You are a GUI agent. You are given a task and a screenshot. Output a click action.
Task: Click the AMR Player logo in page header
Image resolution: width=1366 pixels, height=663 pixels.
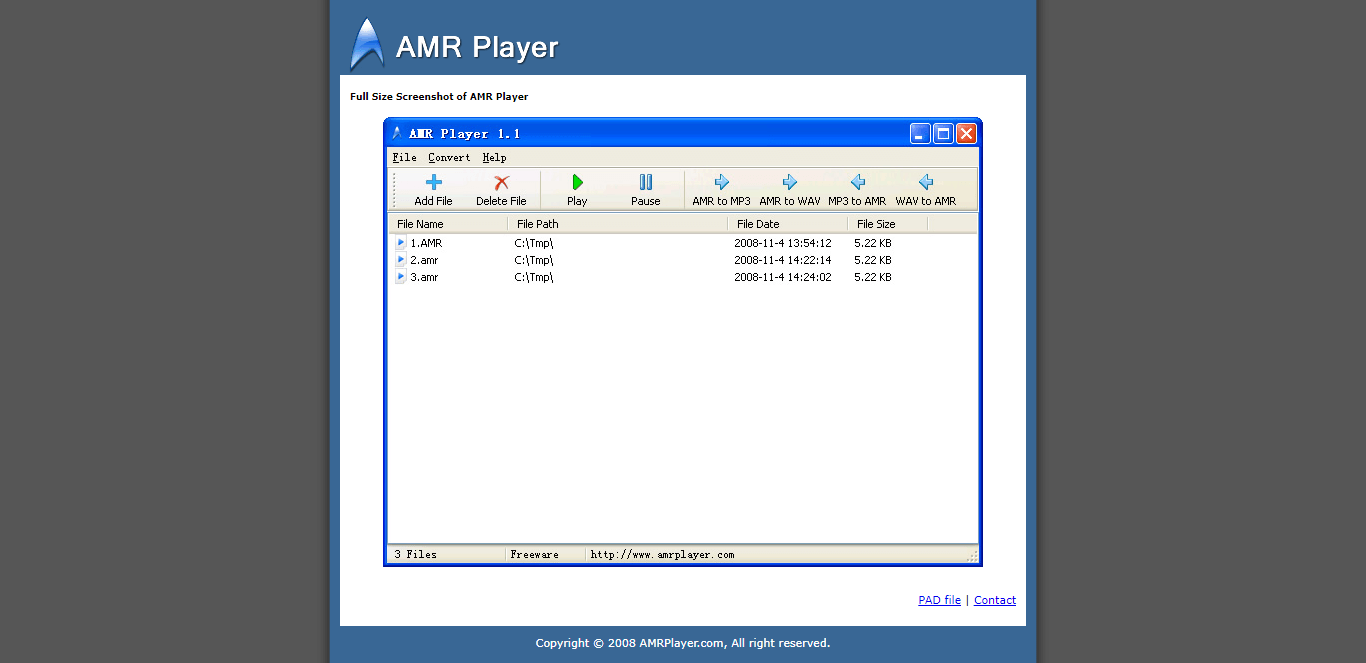[367, 45]
